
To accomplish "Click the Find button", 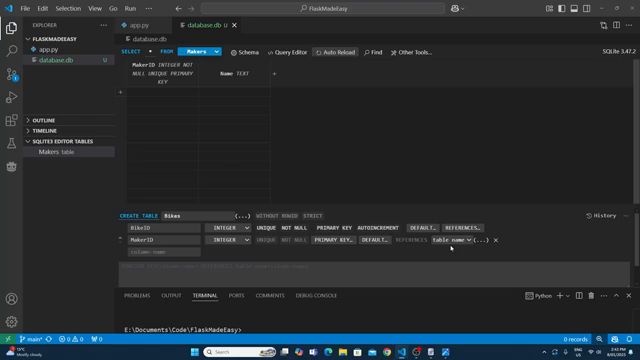I will 373,52.
